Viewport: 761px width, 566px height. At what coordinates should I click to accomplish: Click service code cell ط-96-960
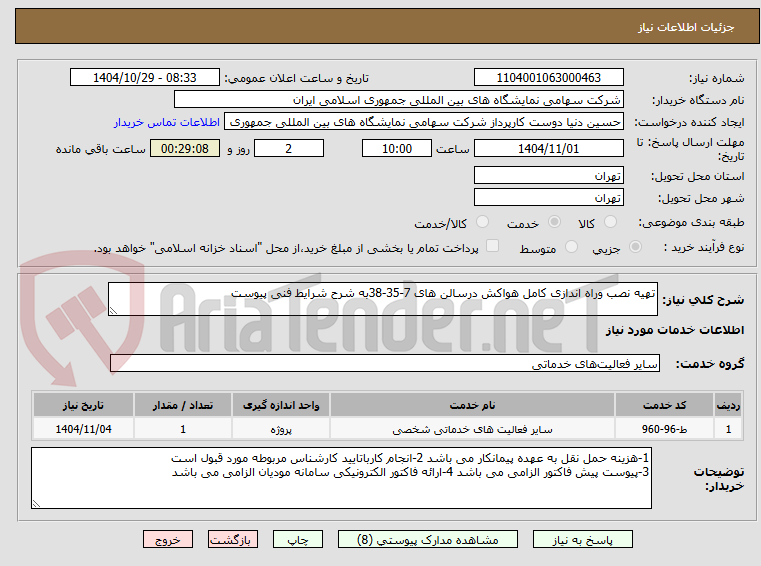(664, 429)
